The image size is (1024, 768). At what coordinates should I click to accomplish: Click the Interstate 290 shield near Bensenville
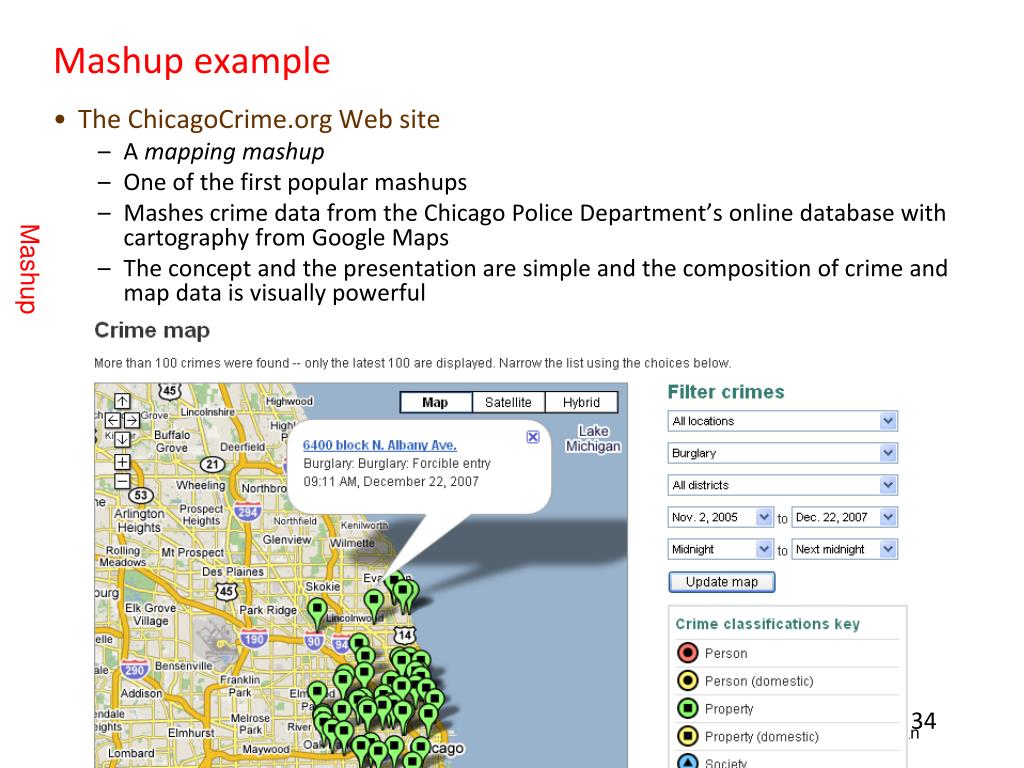[134, 669]
